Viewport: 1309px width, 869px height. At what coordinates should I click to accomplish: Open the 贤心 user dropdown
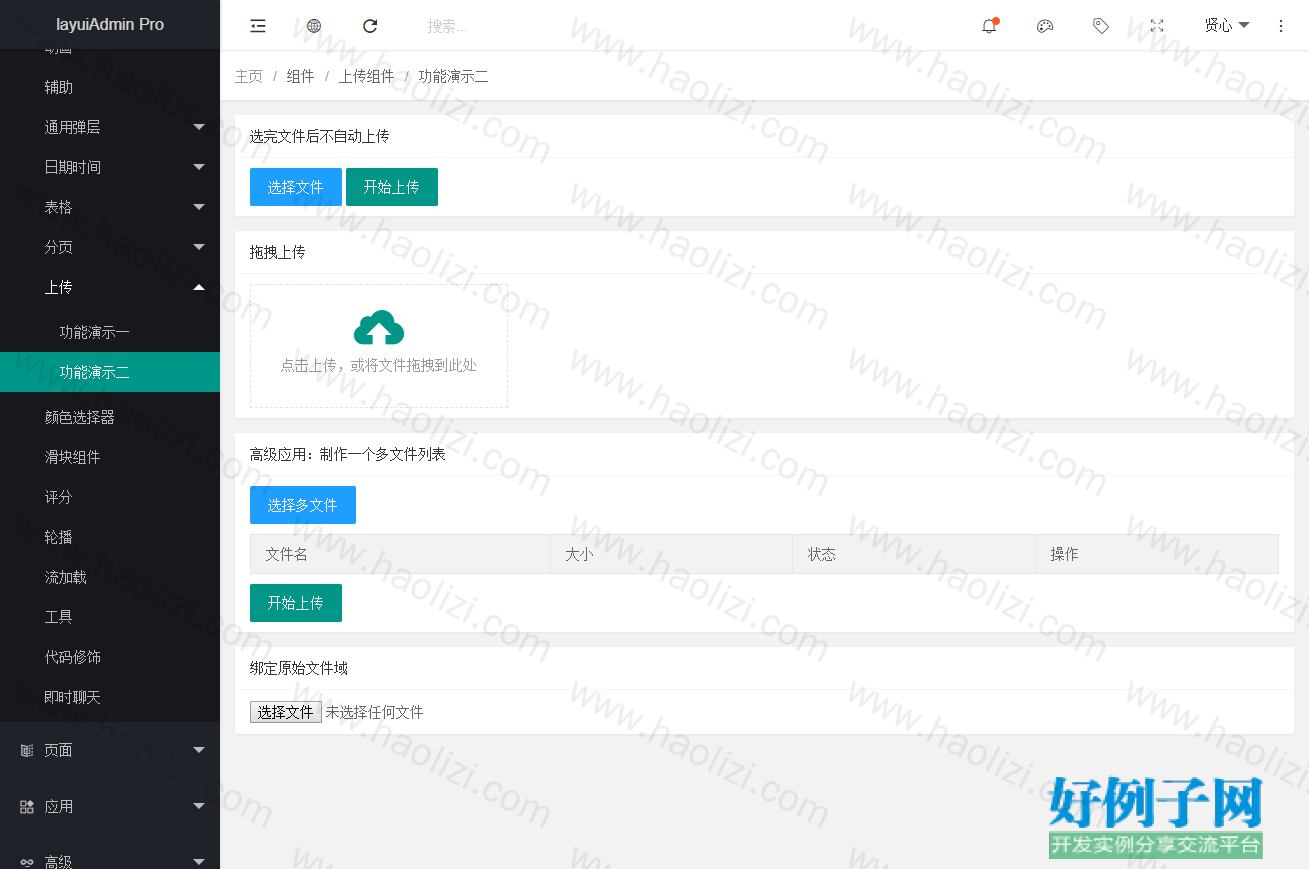[1227, 26]
